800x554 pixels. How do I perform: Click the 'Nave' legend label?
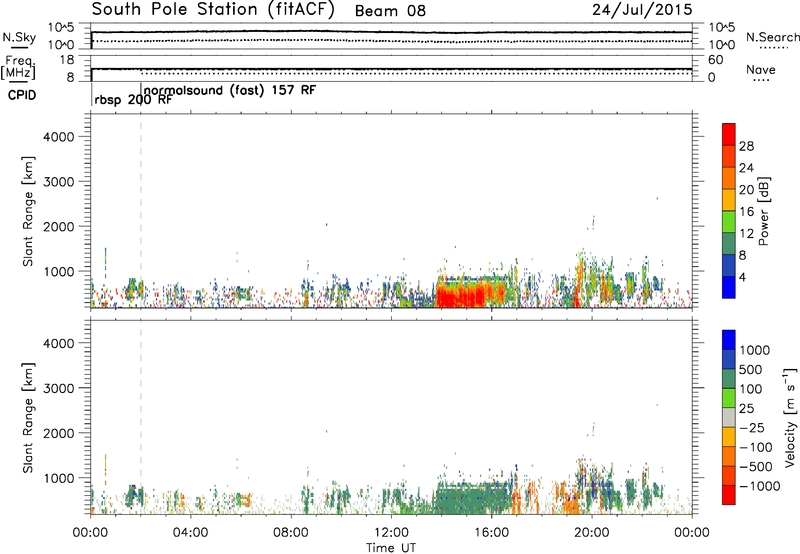coord(761,69)
